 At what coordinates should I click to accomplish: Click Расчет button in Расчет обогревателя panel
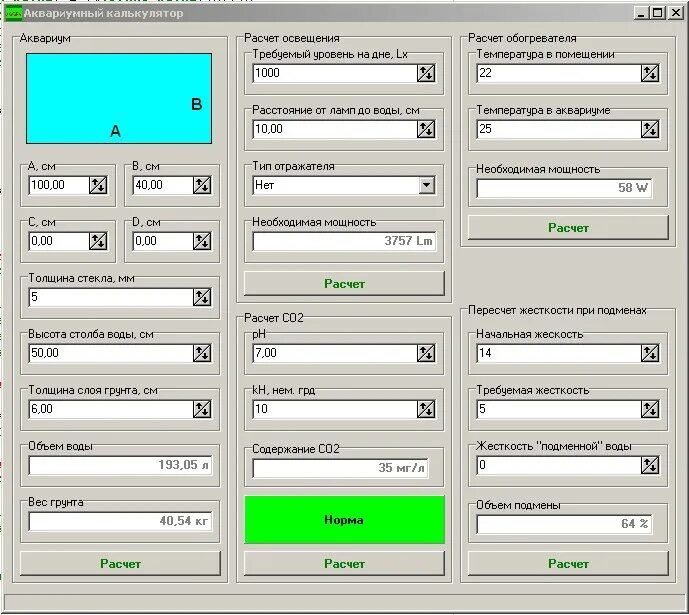(568, 228)
